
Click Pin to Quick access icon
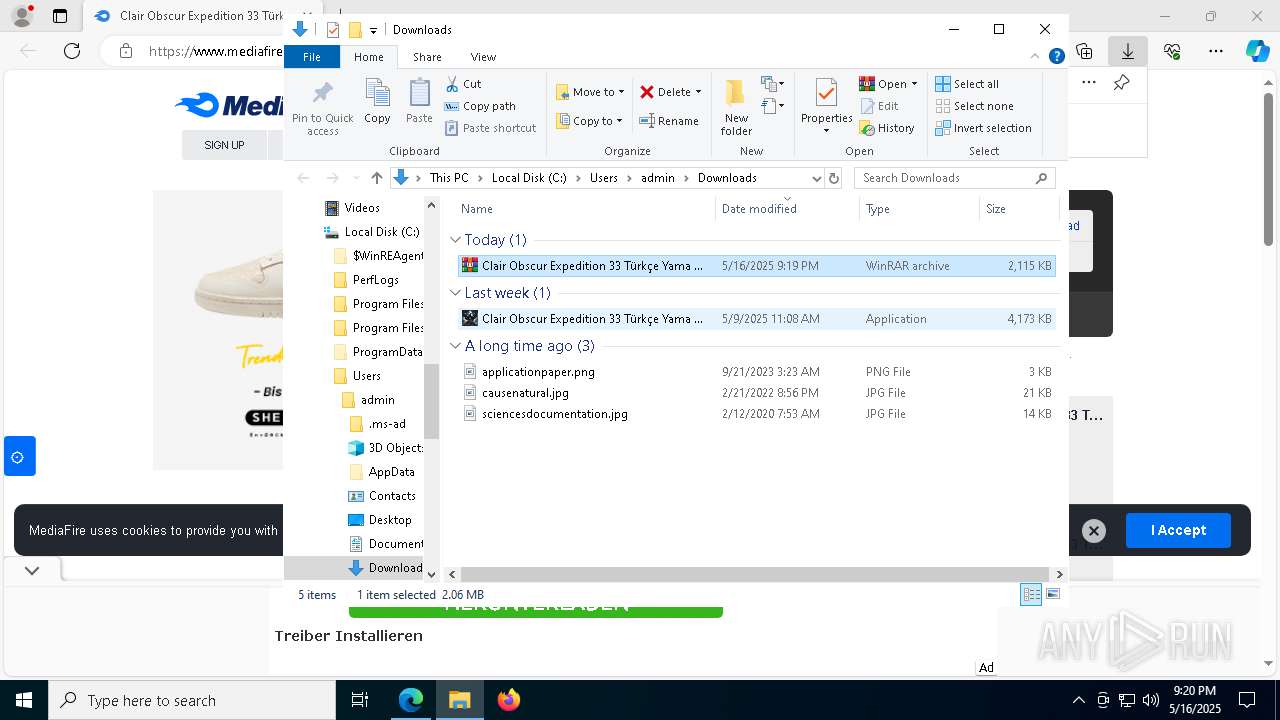click(322, 93)
